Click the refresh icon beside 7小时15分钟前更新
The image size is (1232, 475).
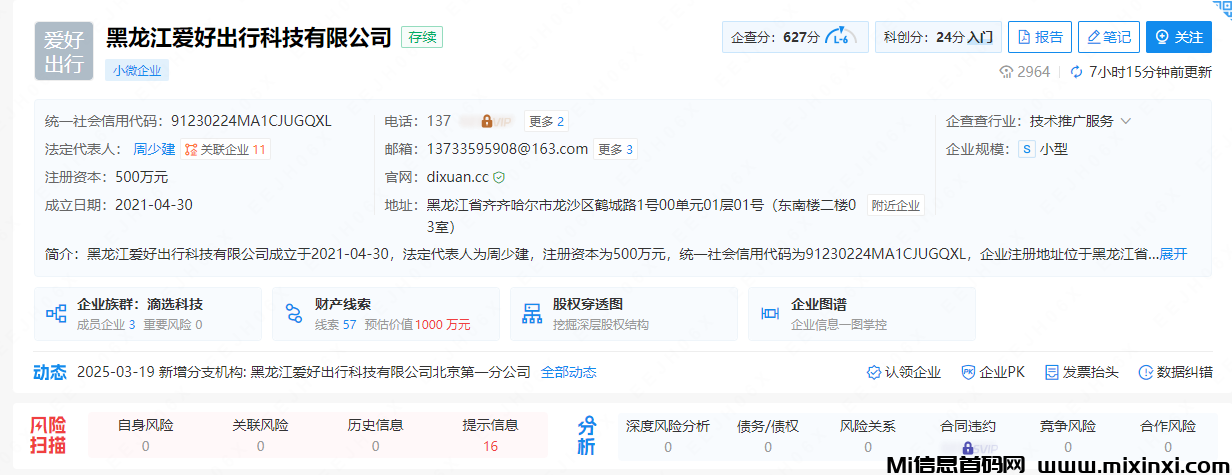pos(1077,72)
